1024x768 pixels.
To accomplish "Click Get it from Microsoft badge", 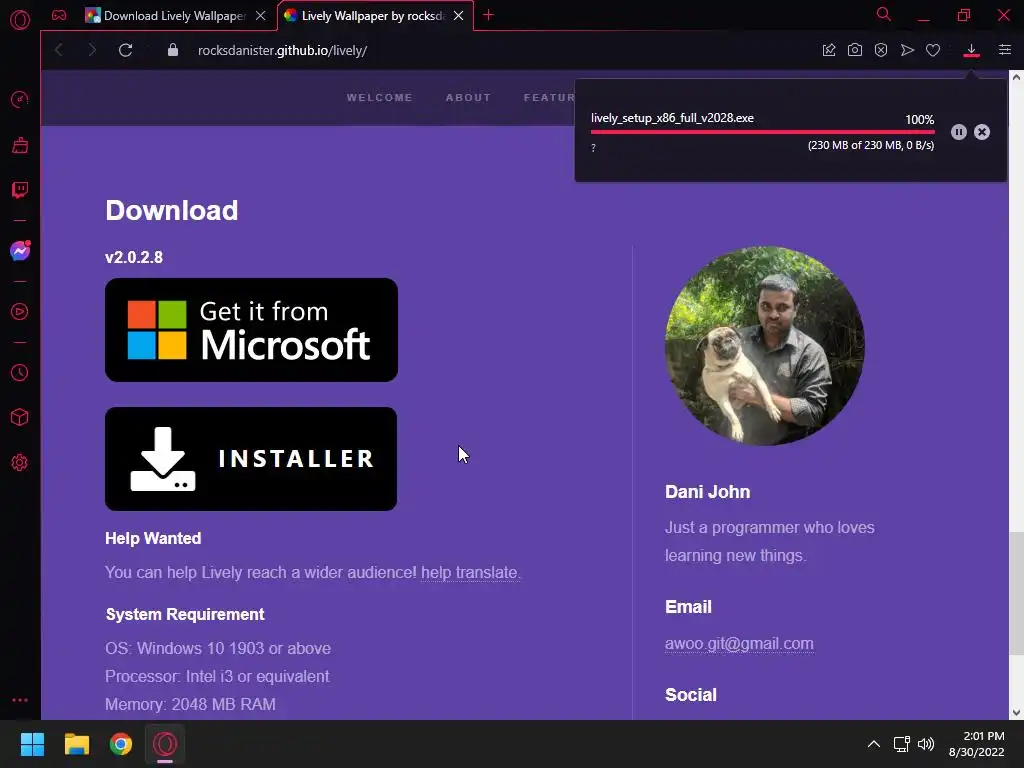I will point(251,330).
